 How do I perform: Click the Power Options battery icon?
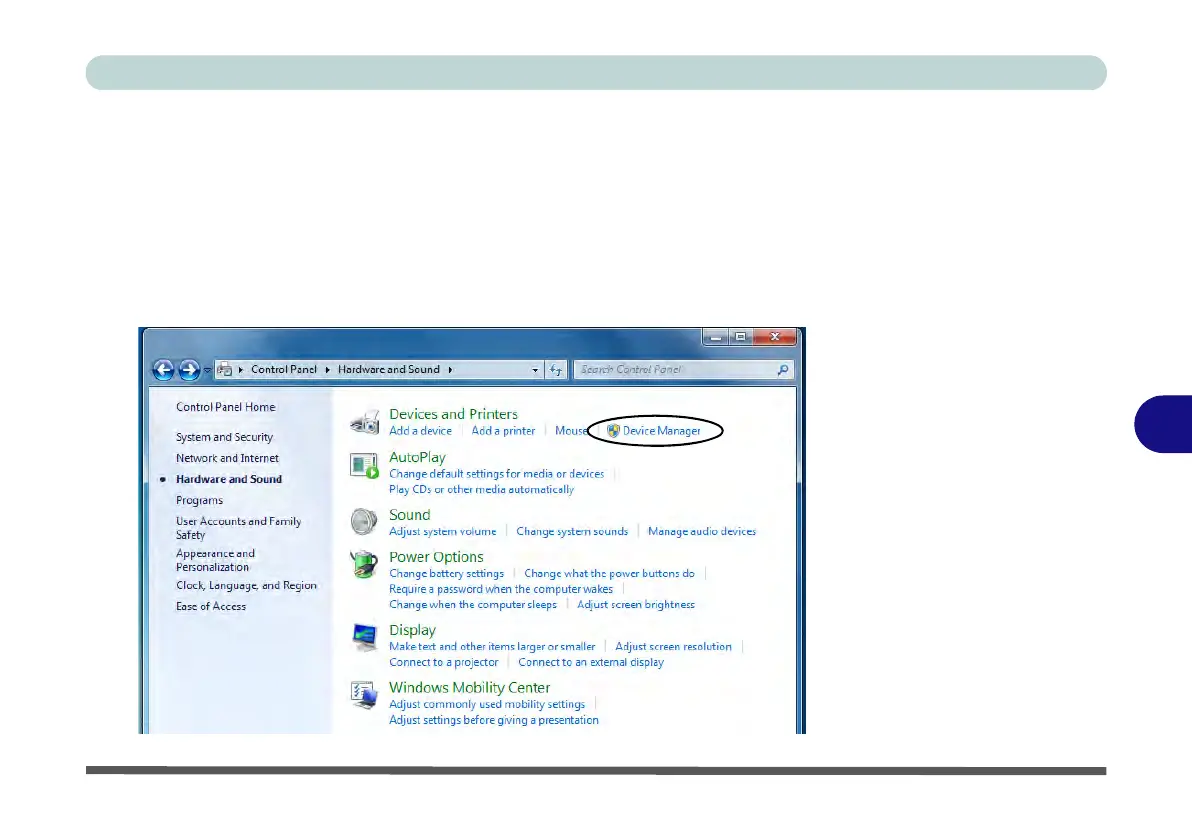364,564
